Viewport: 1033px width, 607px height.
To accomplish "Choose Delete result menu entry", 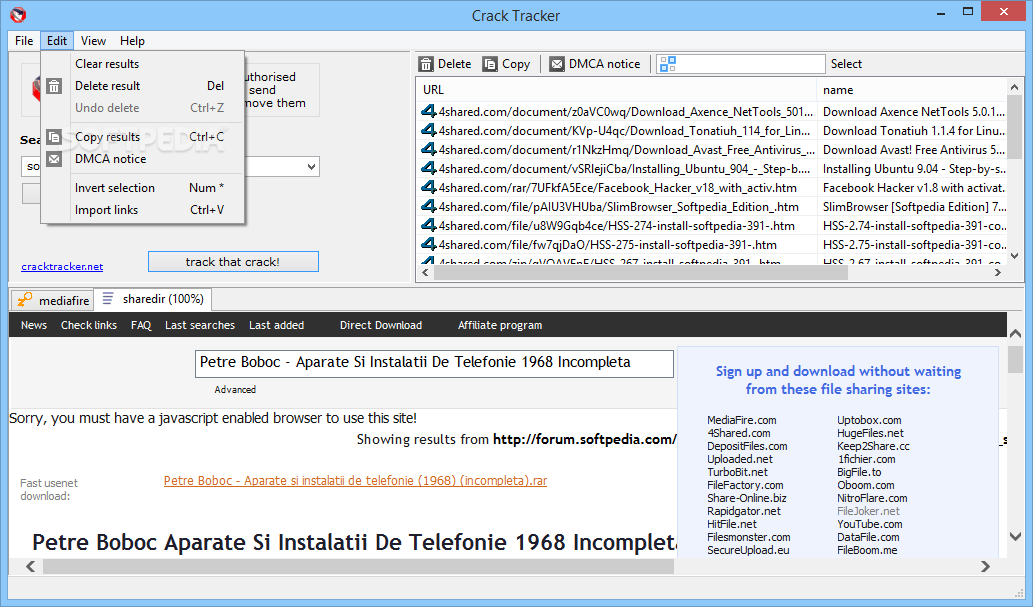I will click(142, 86).
